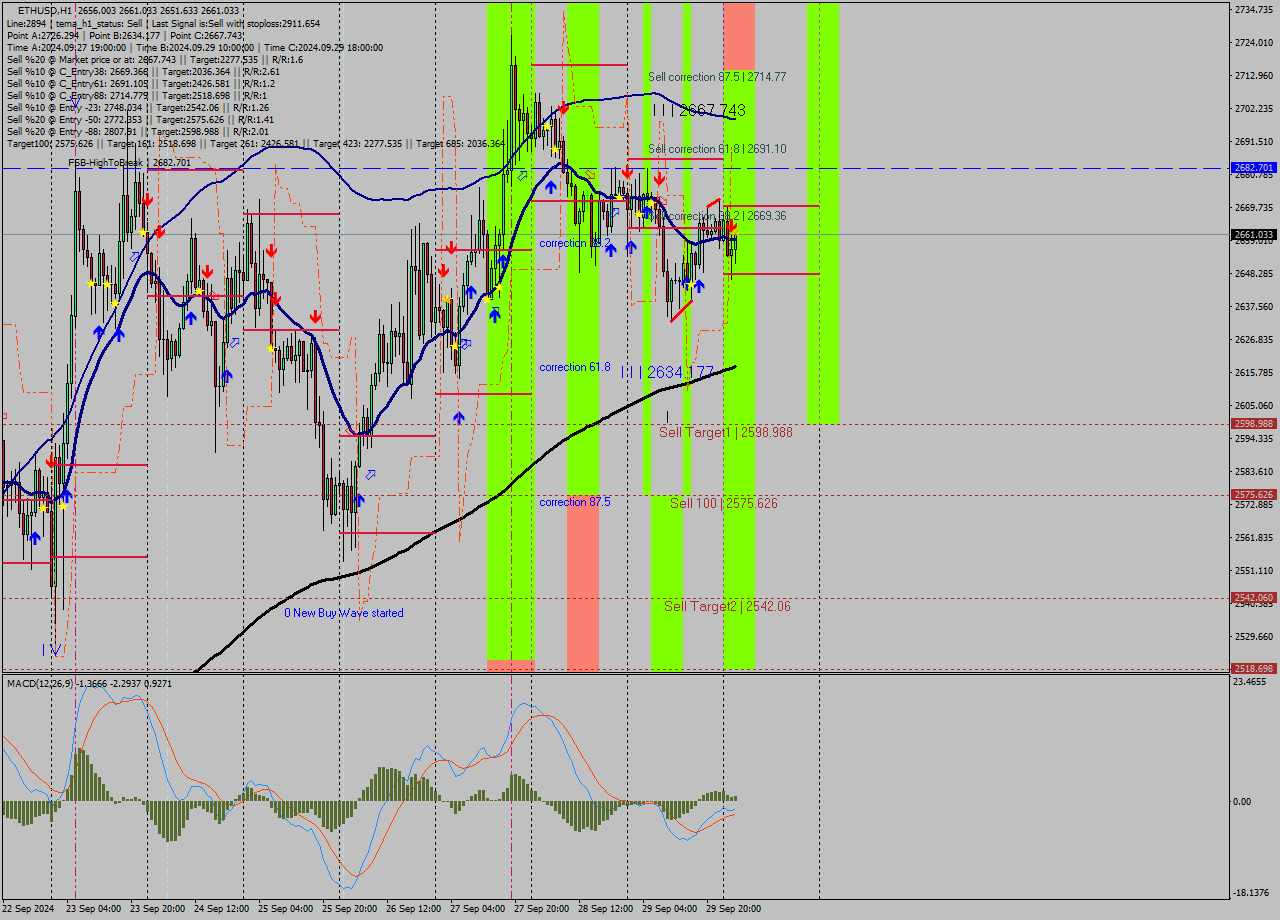Click the '29 Sep 20:00' label on the time axis
The image size is (1280, 920).
point(734,908)
